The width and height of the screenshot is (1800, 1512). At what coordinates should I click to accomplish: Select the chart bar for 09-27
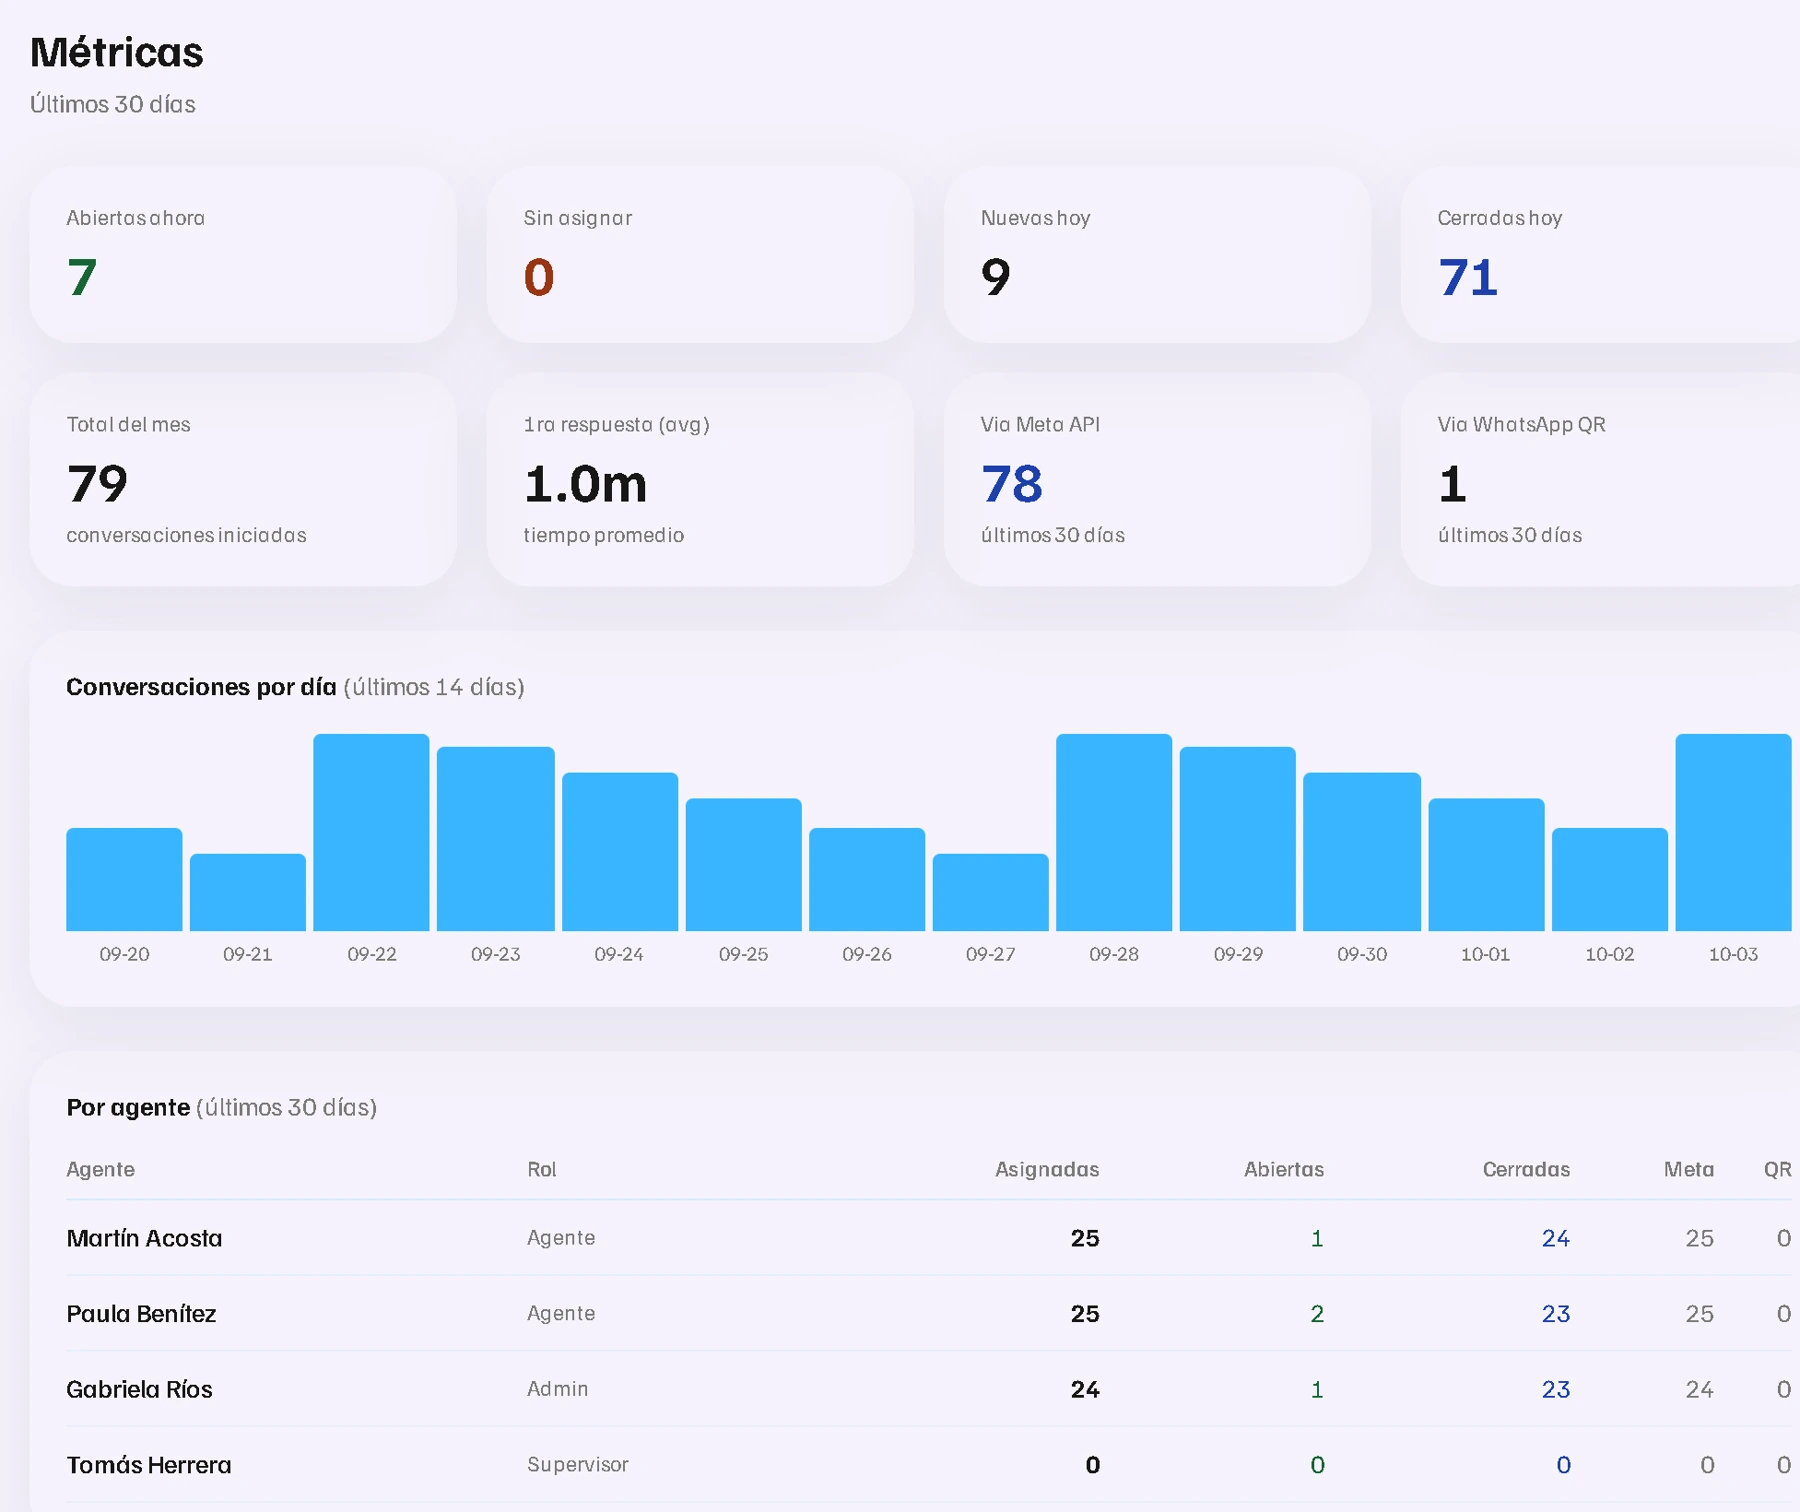click(x=990, y=892)
